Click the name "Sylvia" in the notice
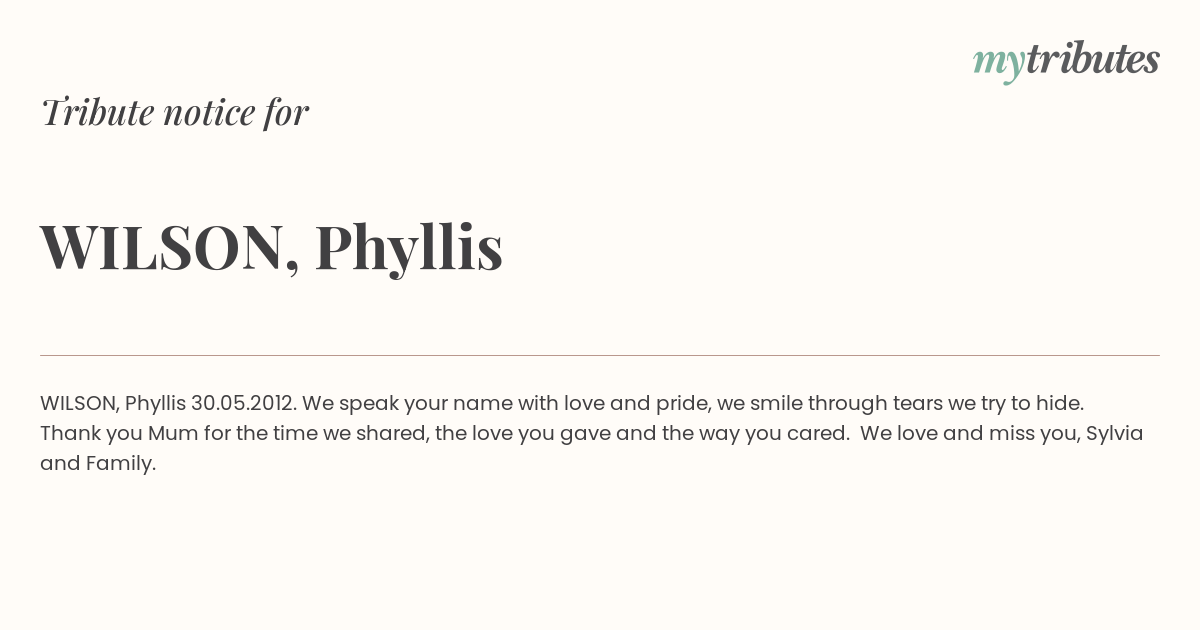 1115,434
